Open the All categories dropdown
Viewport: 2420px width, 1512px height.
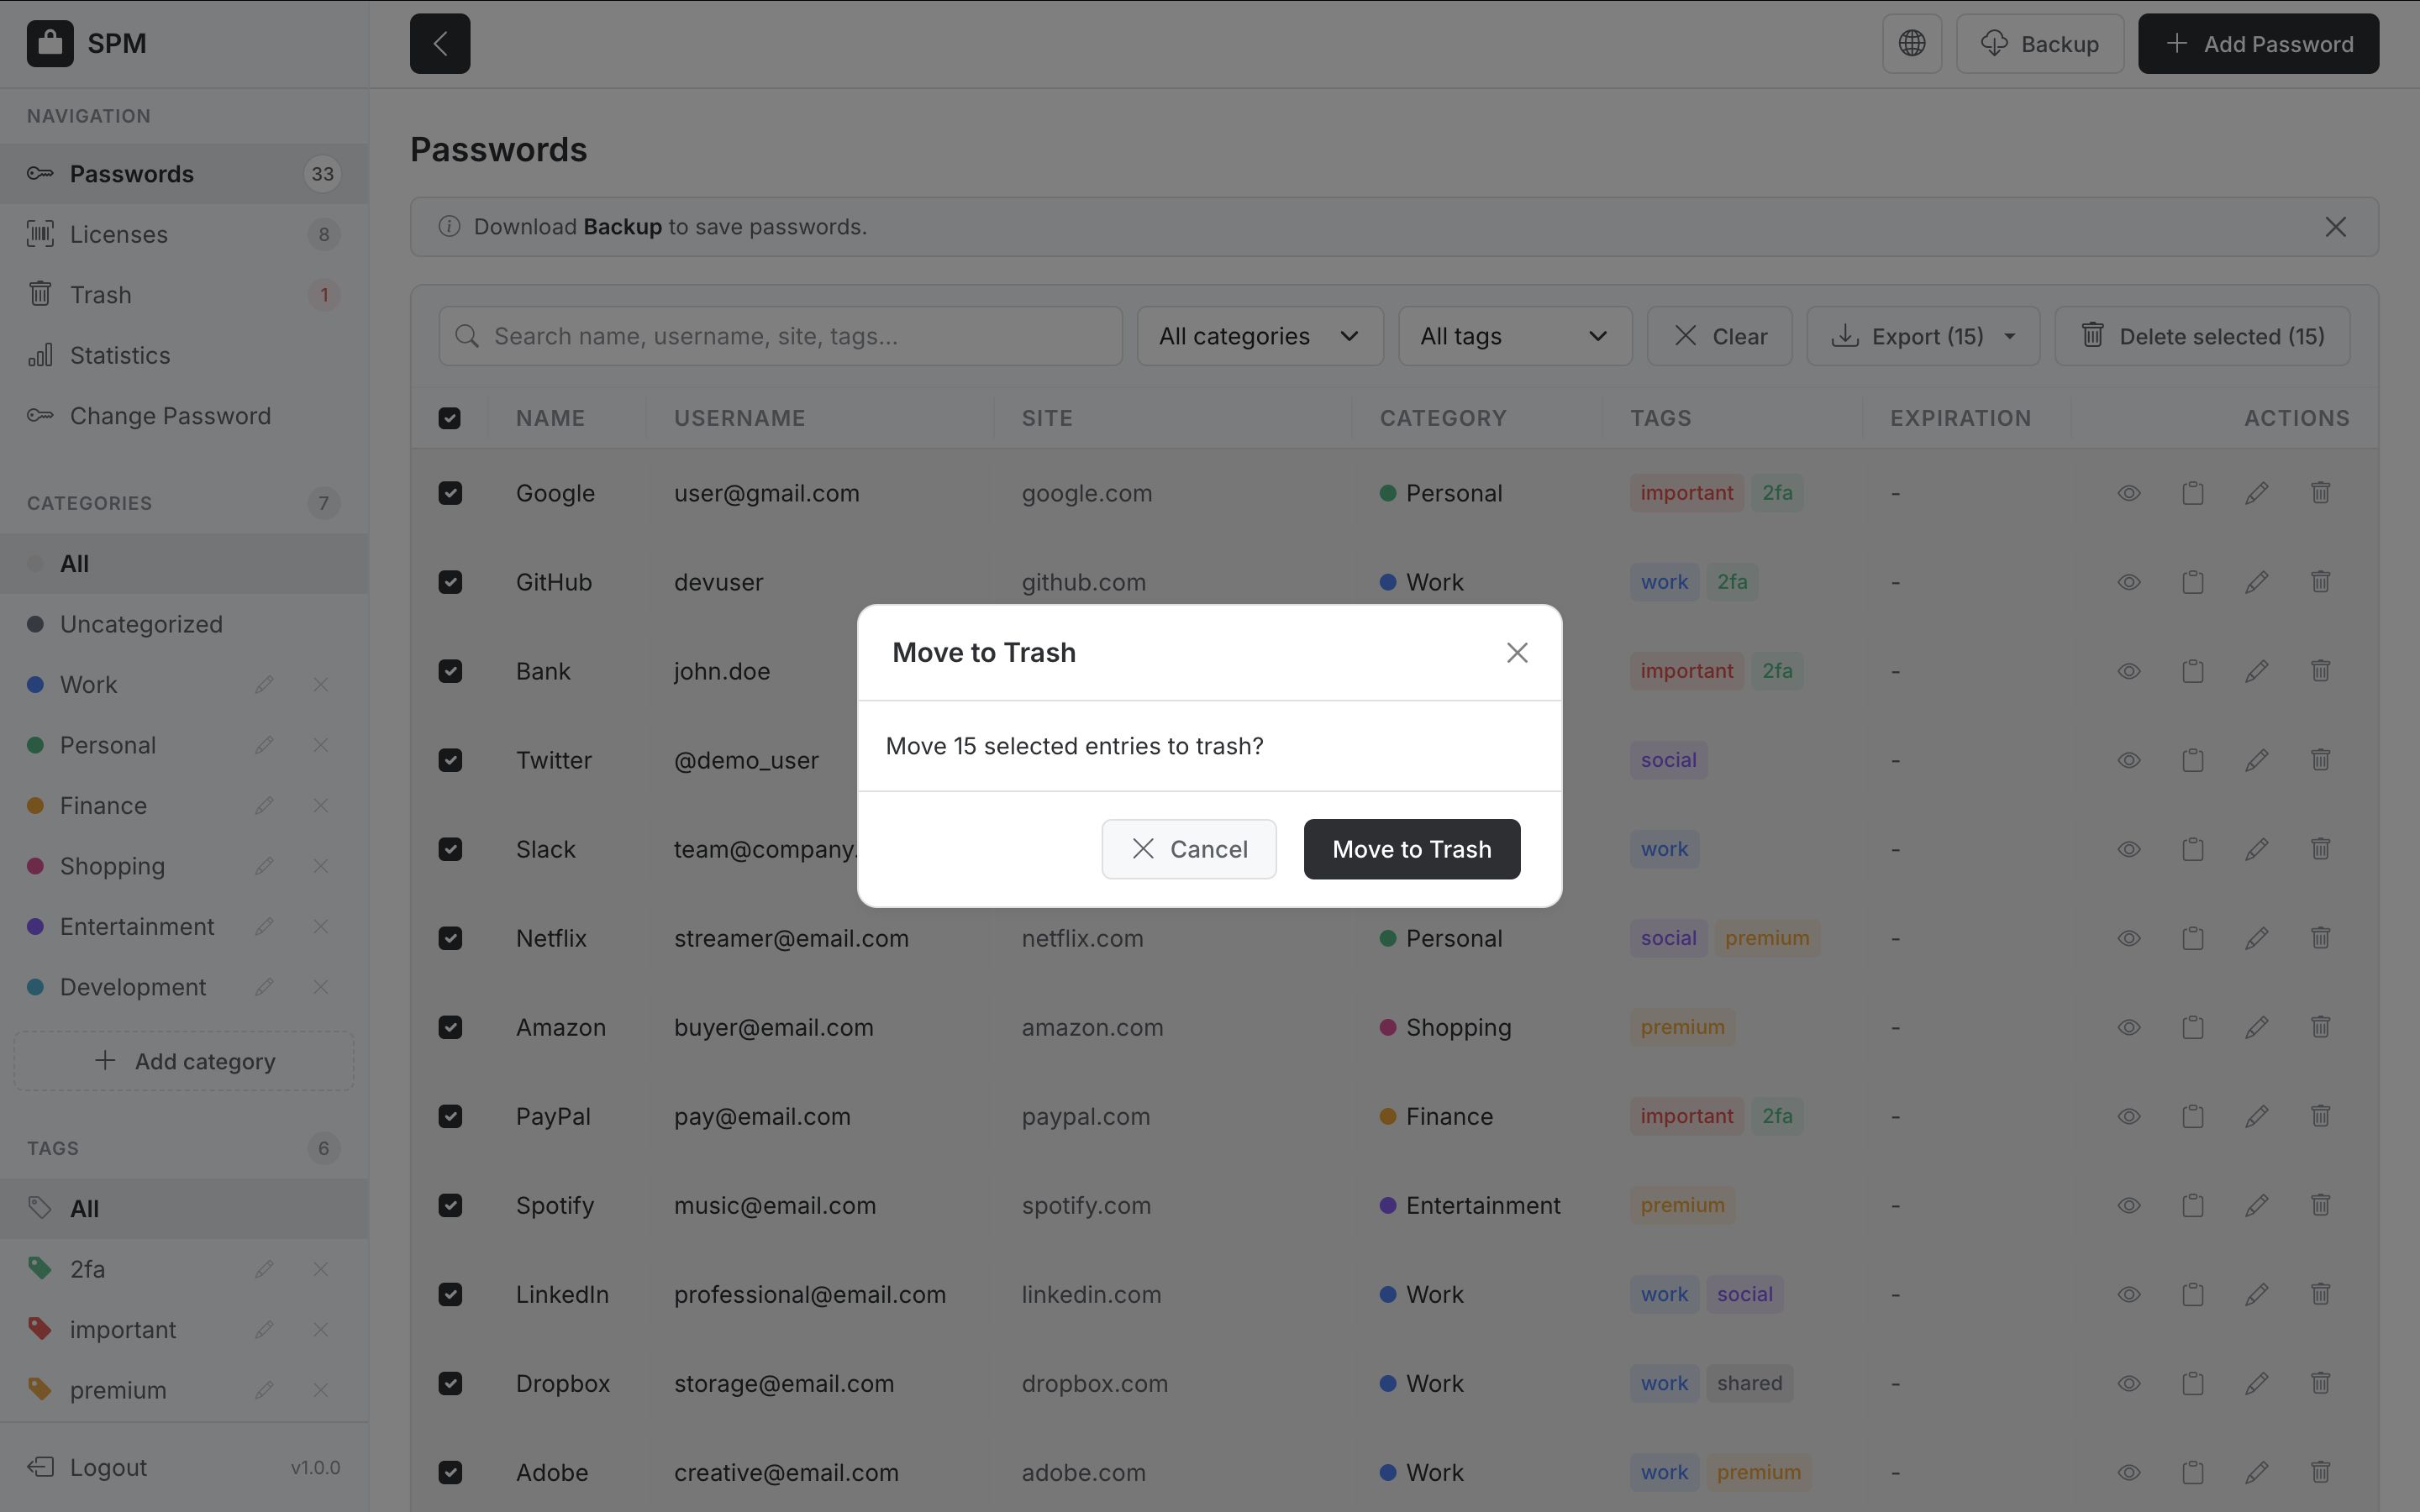pos(1259,336)
